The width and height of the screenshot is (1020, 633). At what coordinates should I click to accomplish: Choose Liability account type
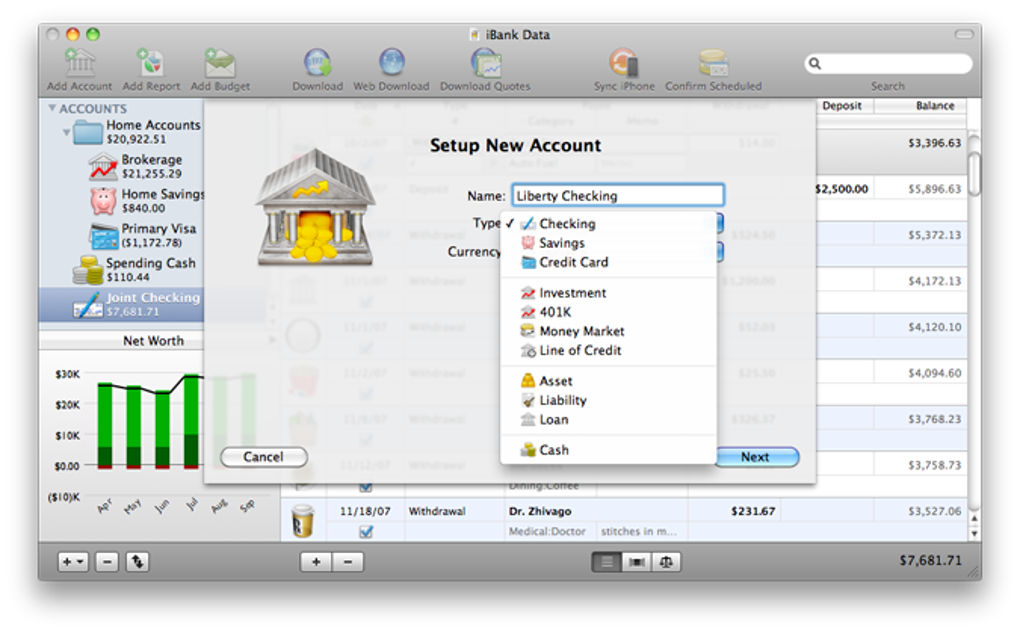608,400
